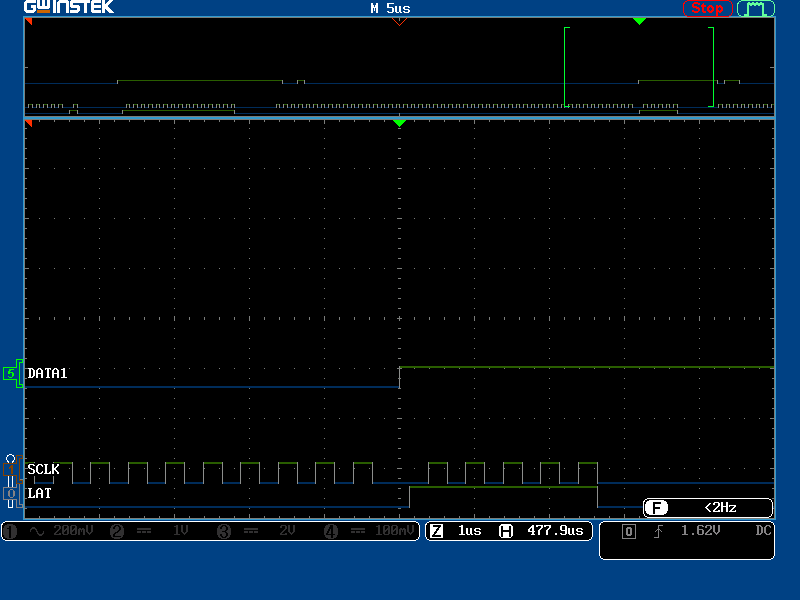Image resolution: width=800 pixels, height=600 pixels.
Task: Click the <2Hz frequency readout
Action: [x=720, y=508]
